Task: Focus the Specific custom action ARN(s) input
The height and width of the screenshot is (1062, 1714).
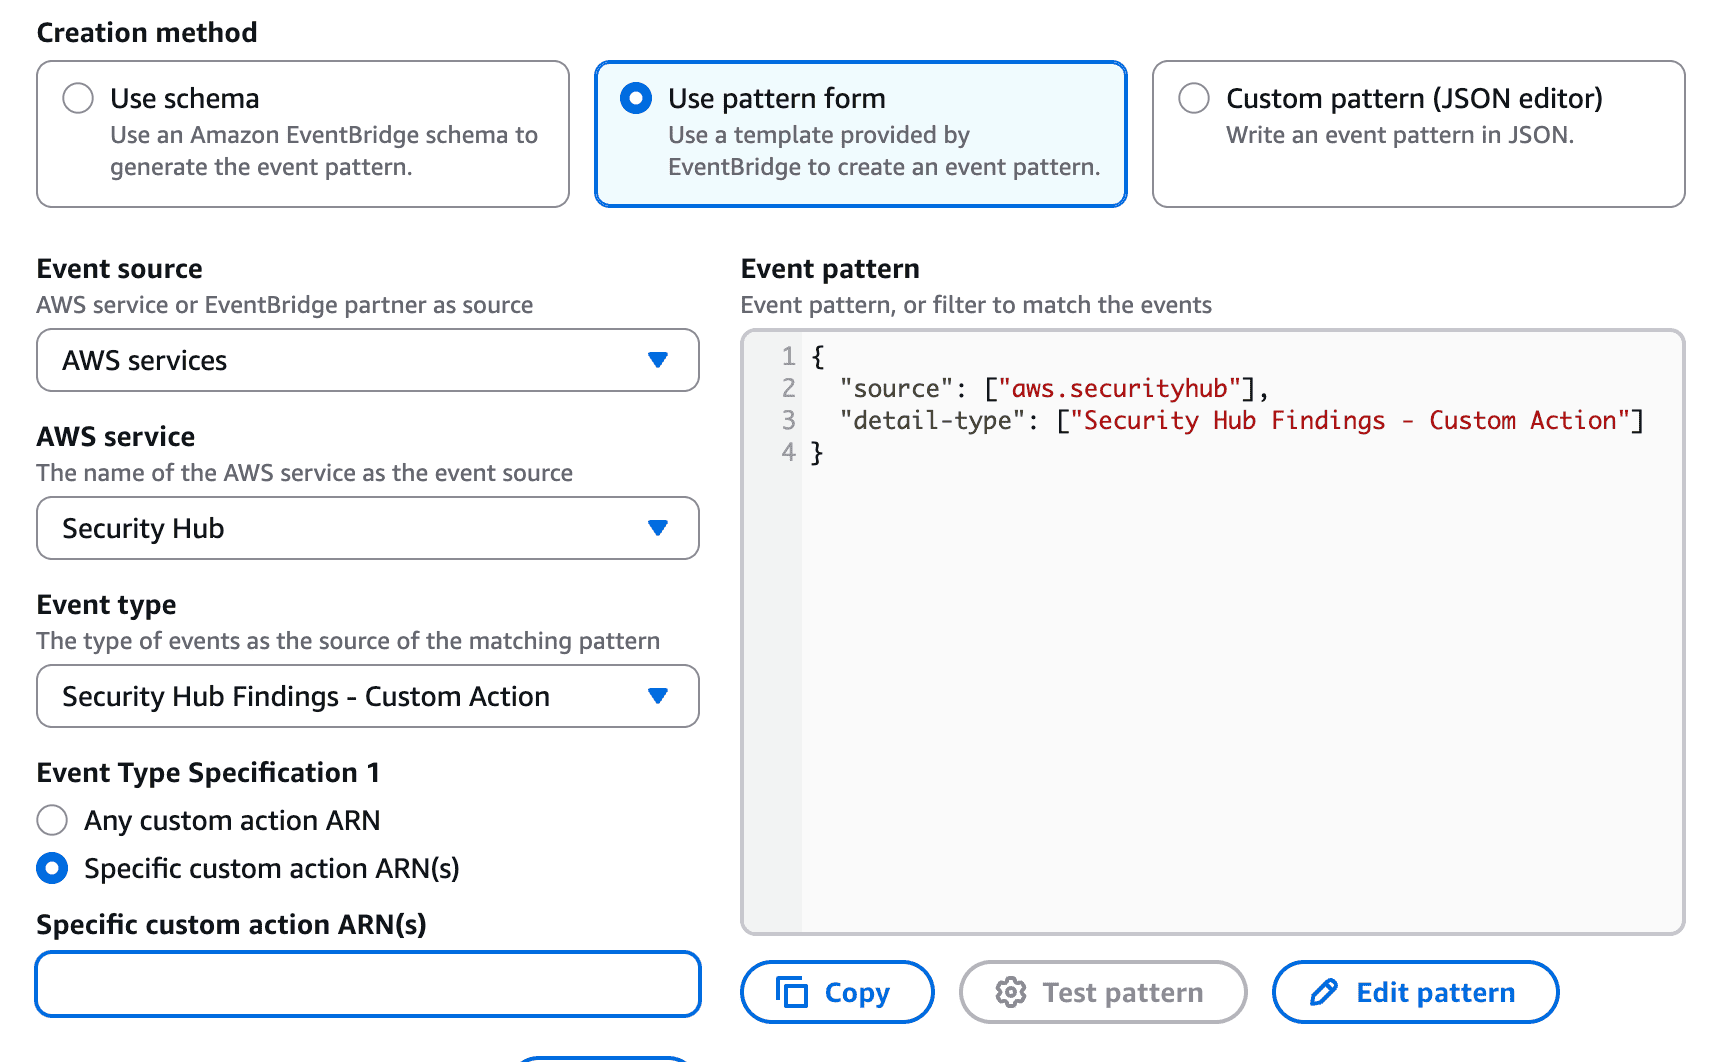Action: click(367, 984)
